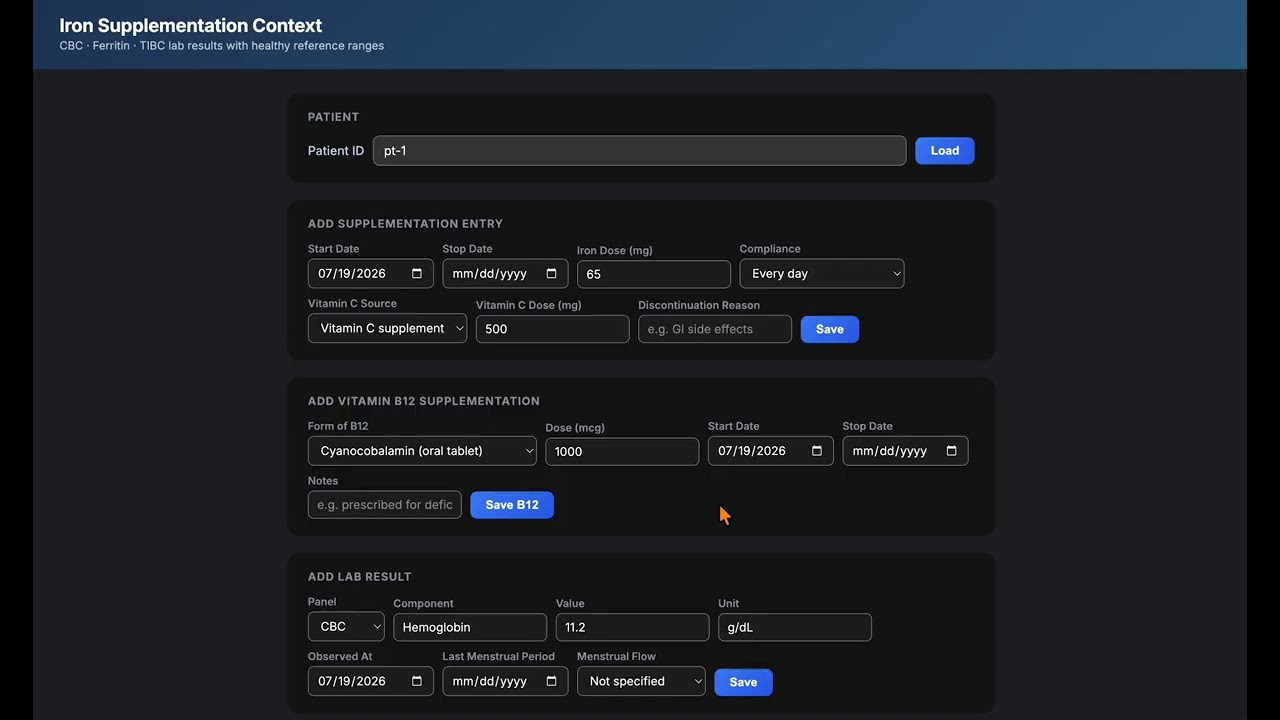
Task: Click the Save B12 button
Action: (x=512, y=505)
